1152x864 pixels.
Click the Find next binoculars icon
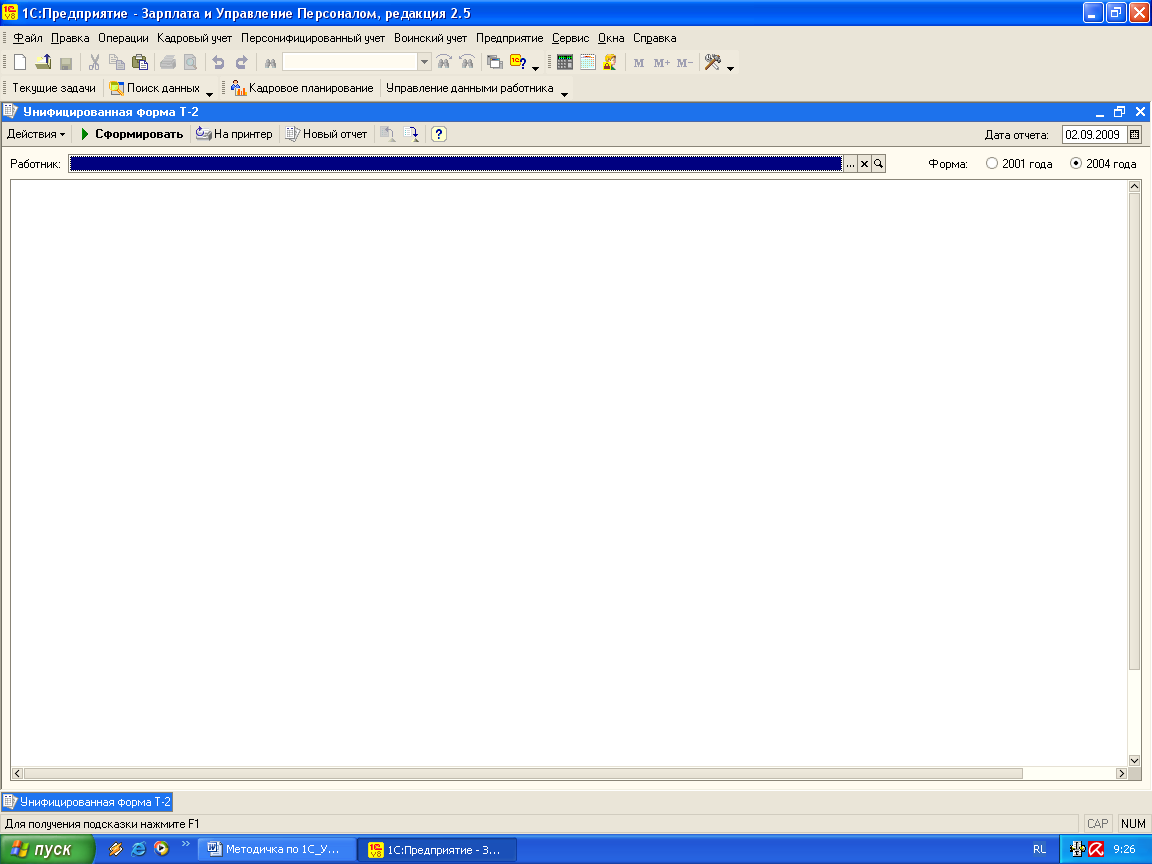pos(467,62)
